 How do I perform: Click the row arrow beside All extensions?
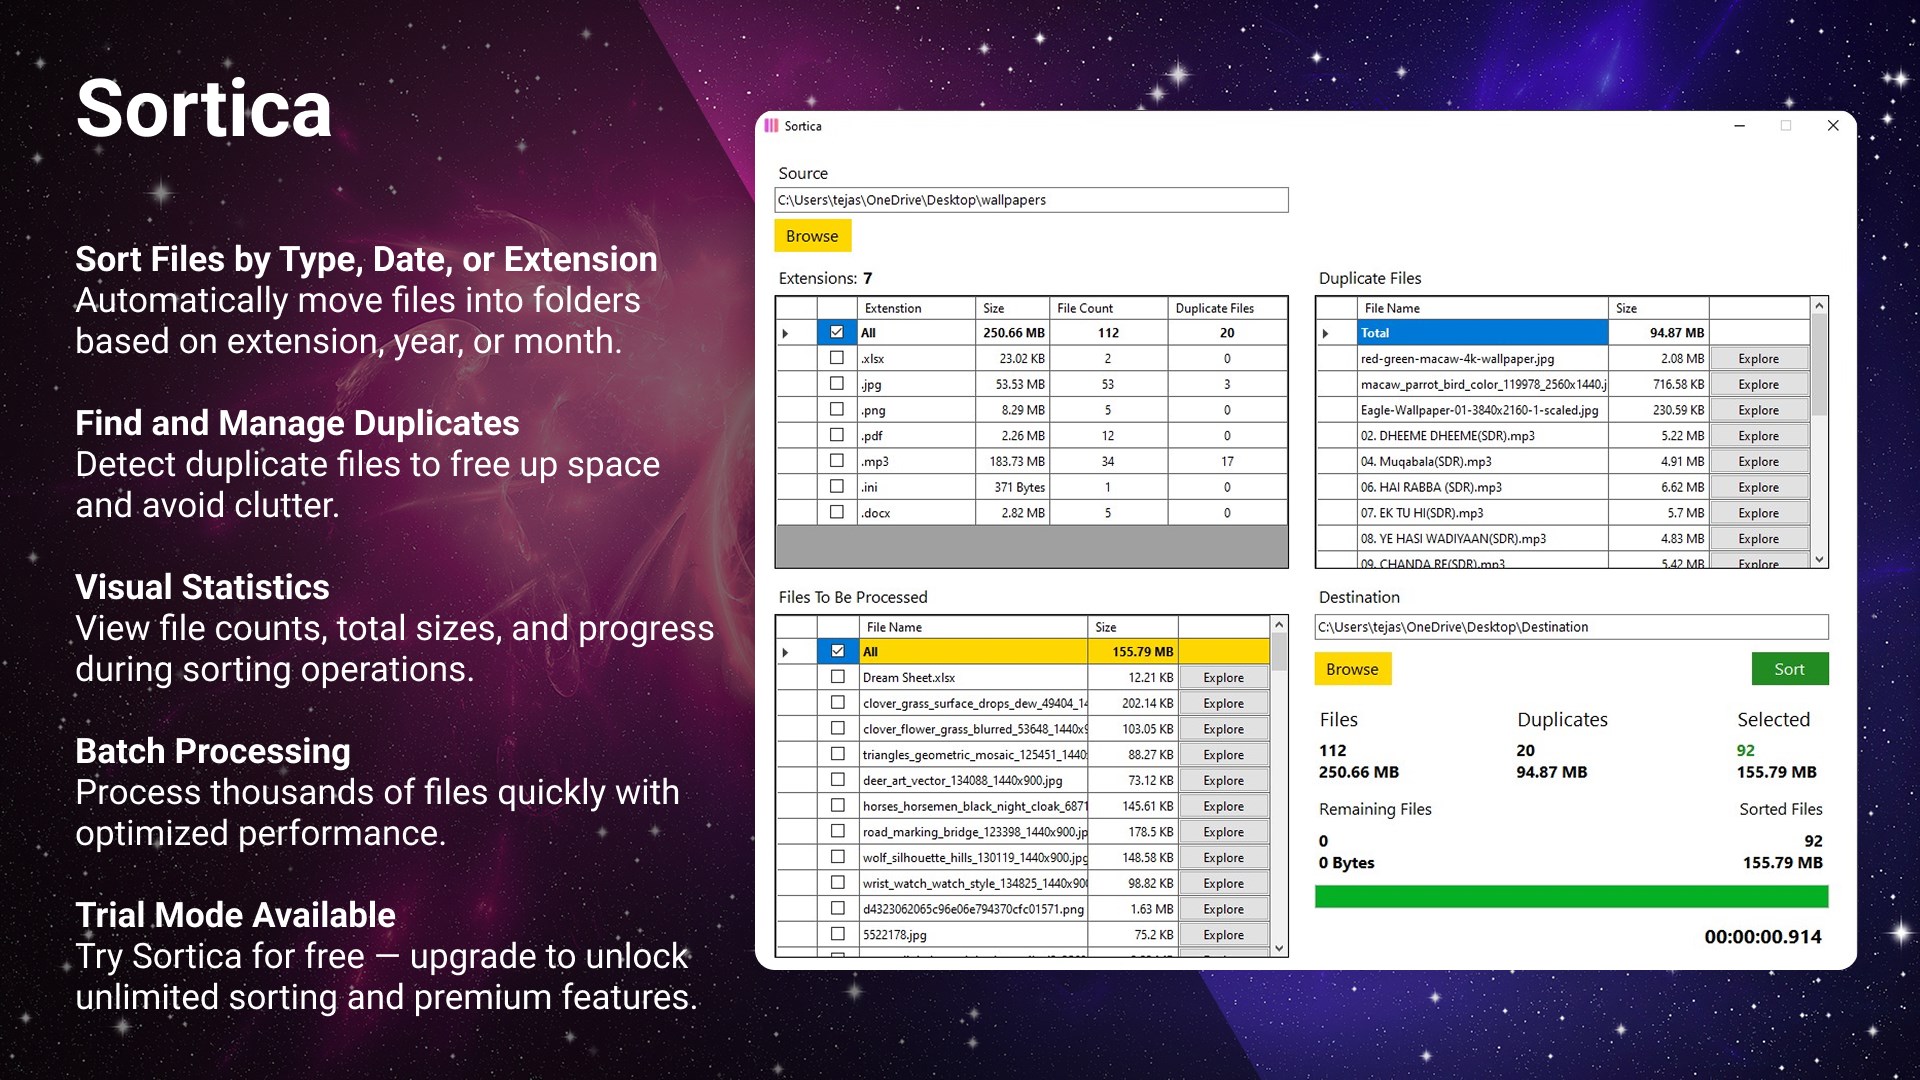(x=786, y=333)
